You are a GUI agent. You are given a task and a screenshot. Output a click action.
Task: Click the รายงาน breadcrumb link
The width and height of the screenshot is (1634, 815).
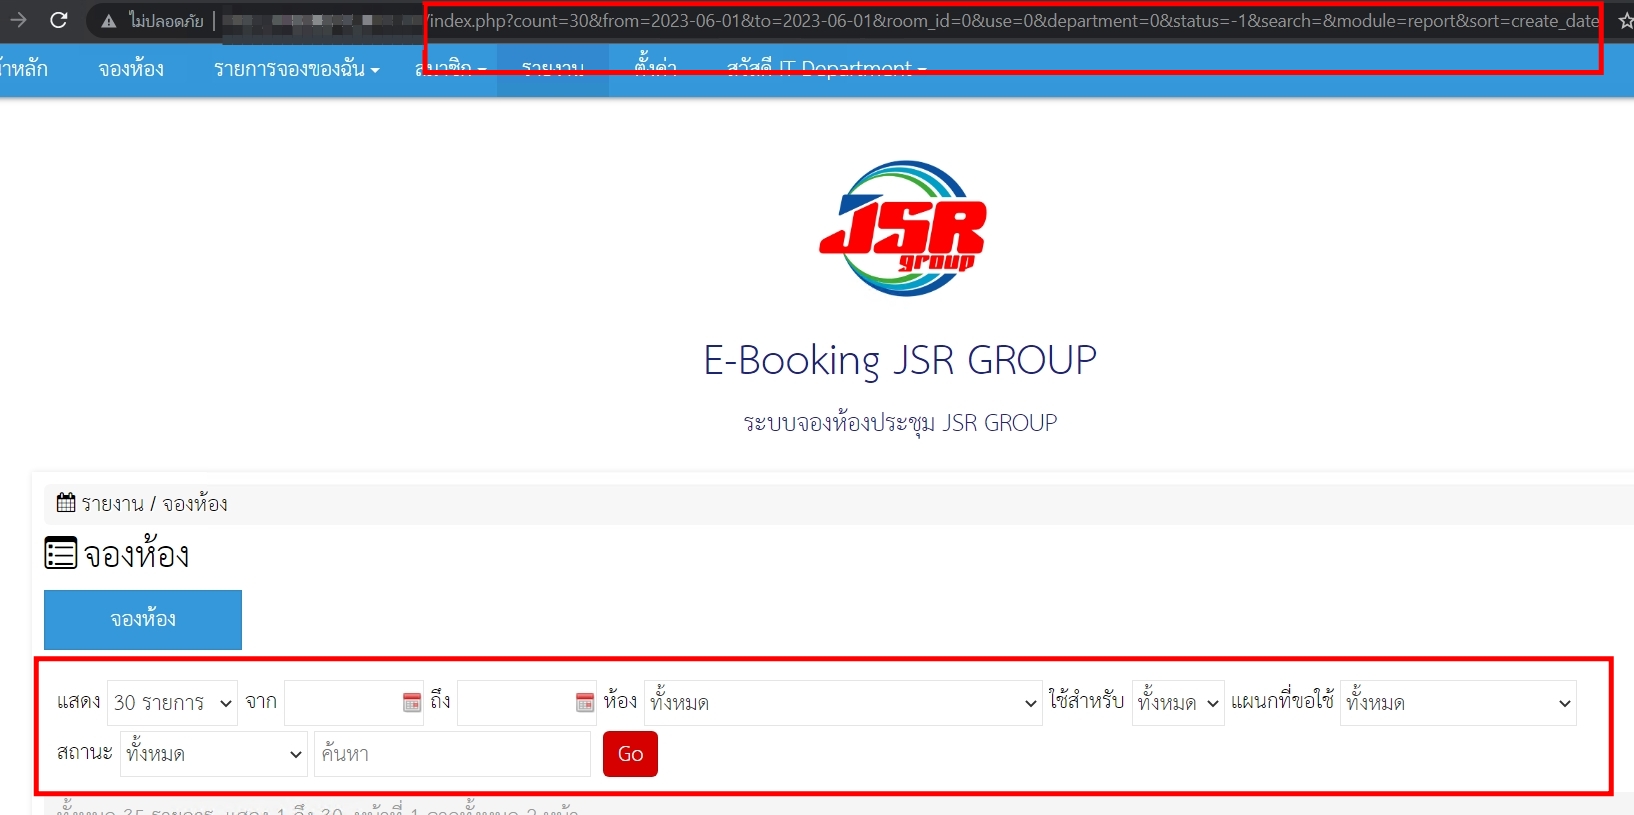pyautogui.click(x=112, y=503)
